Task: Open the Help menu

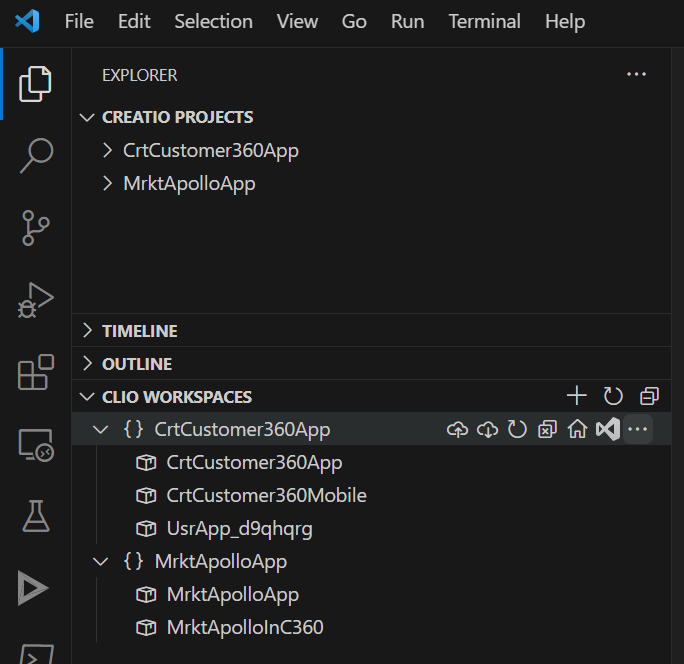Action: tap(565, 21)
